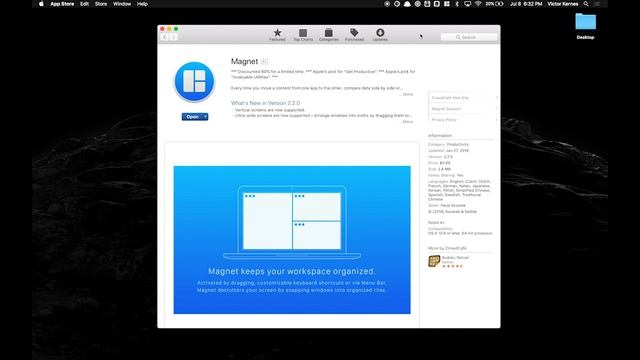Go forward with the right arrow

coord(173,37)
